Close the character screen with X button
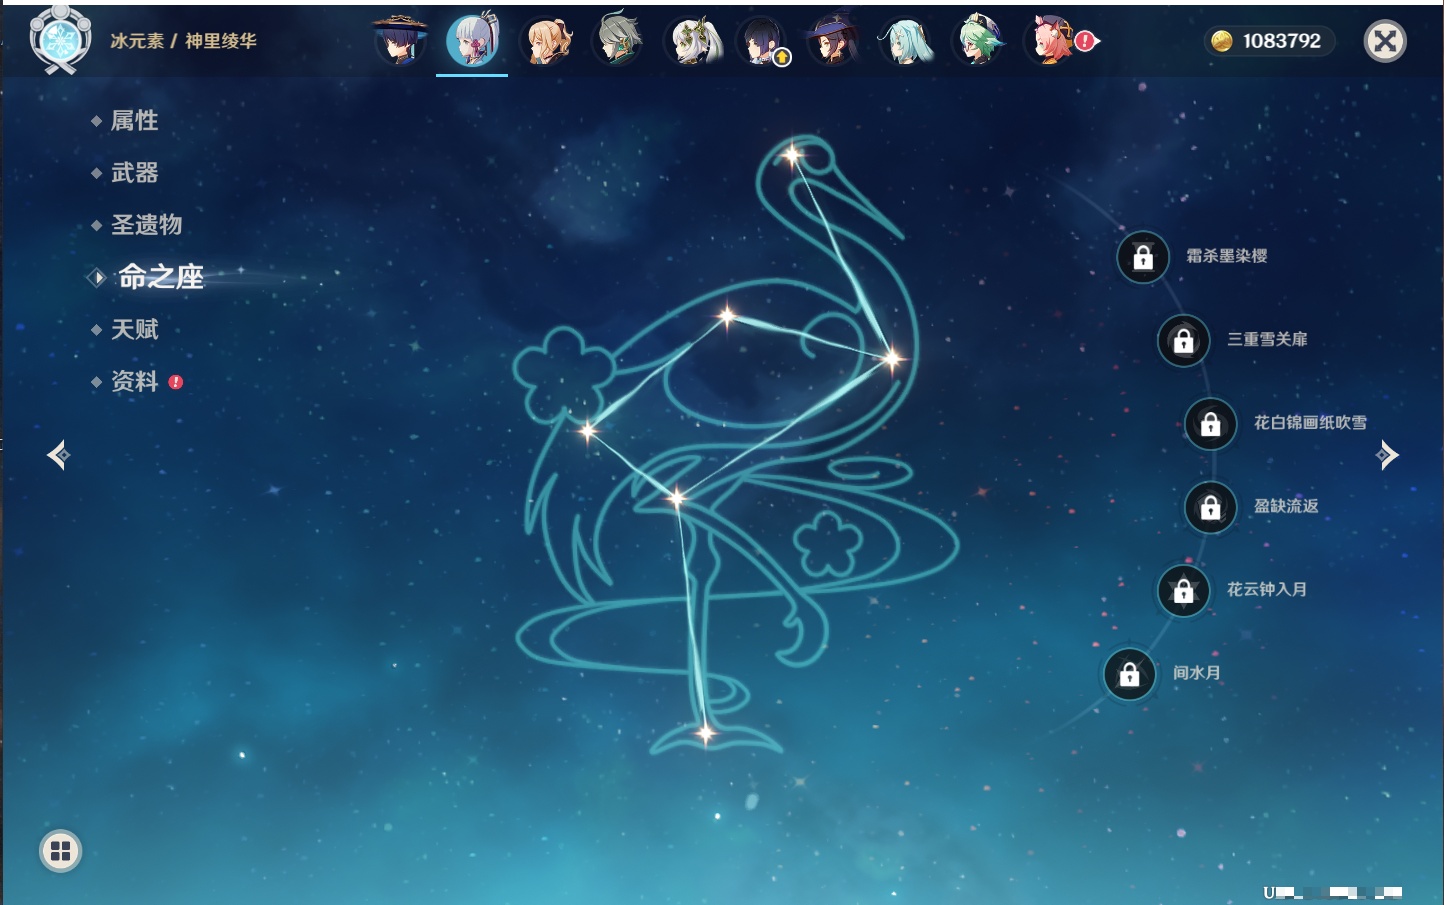The height and width of the screenshot is (905, 1444). [1385, 41]
